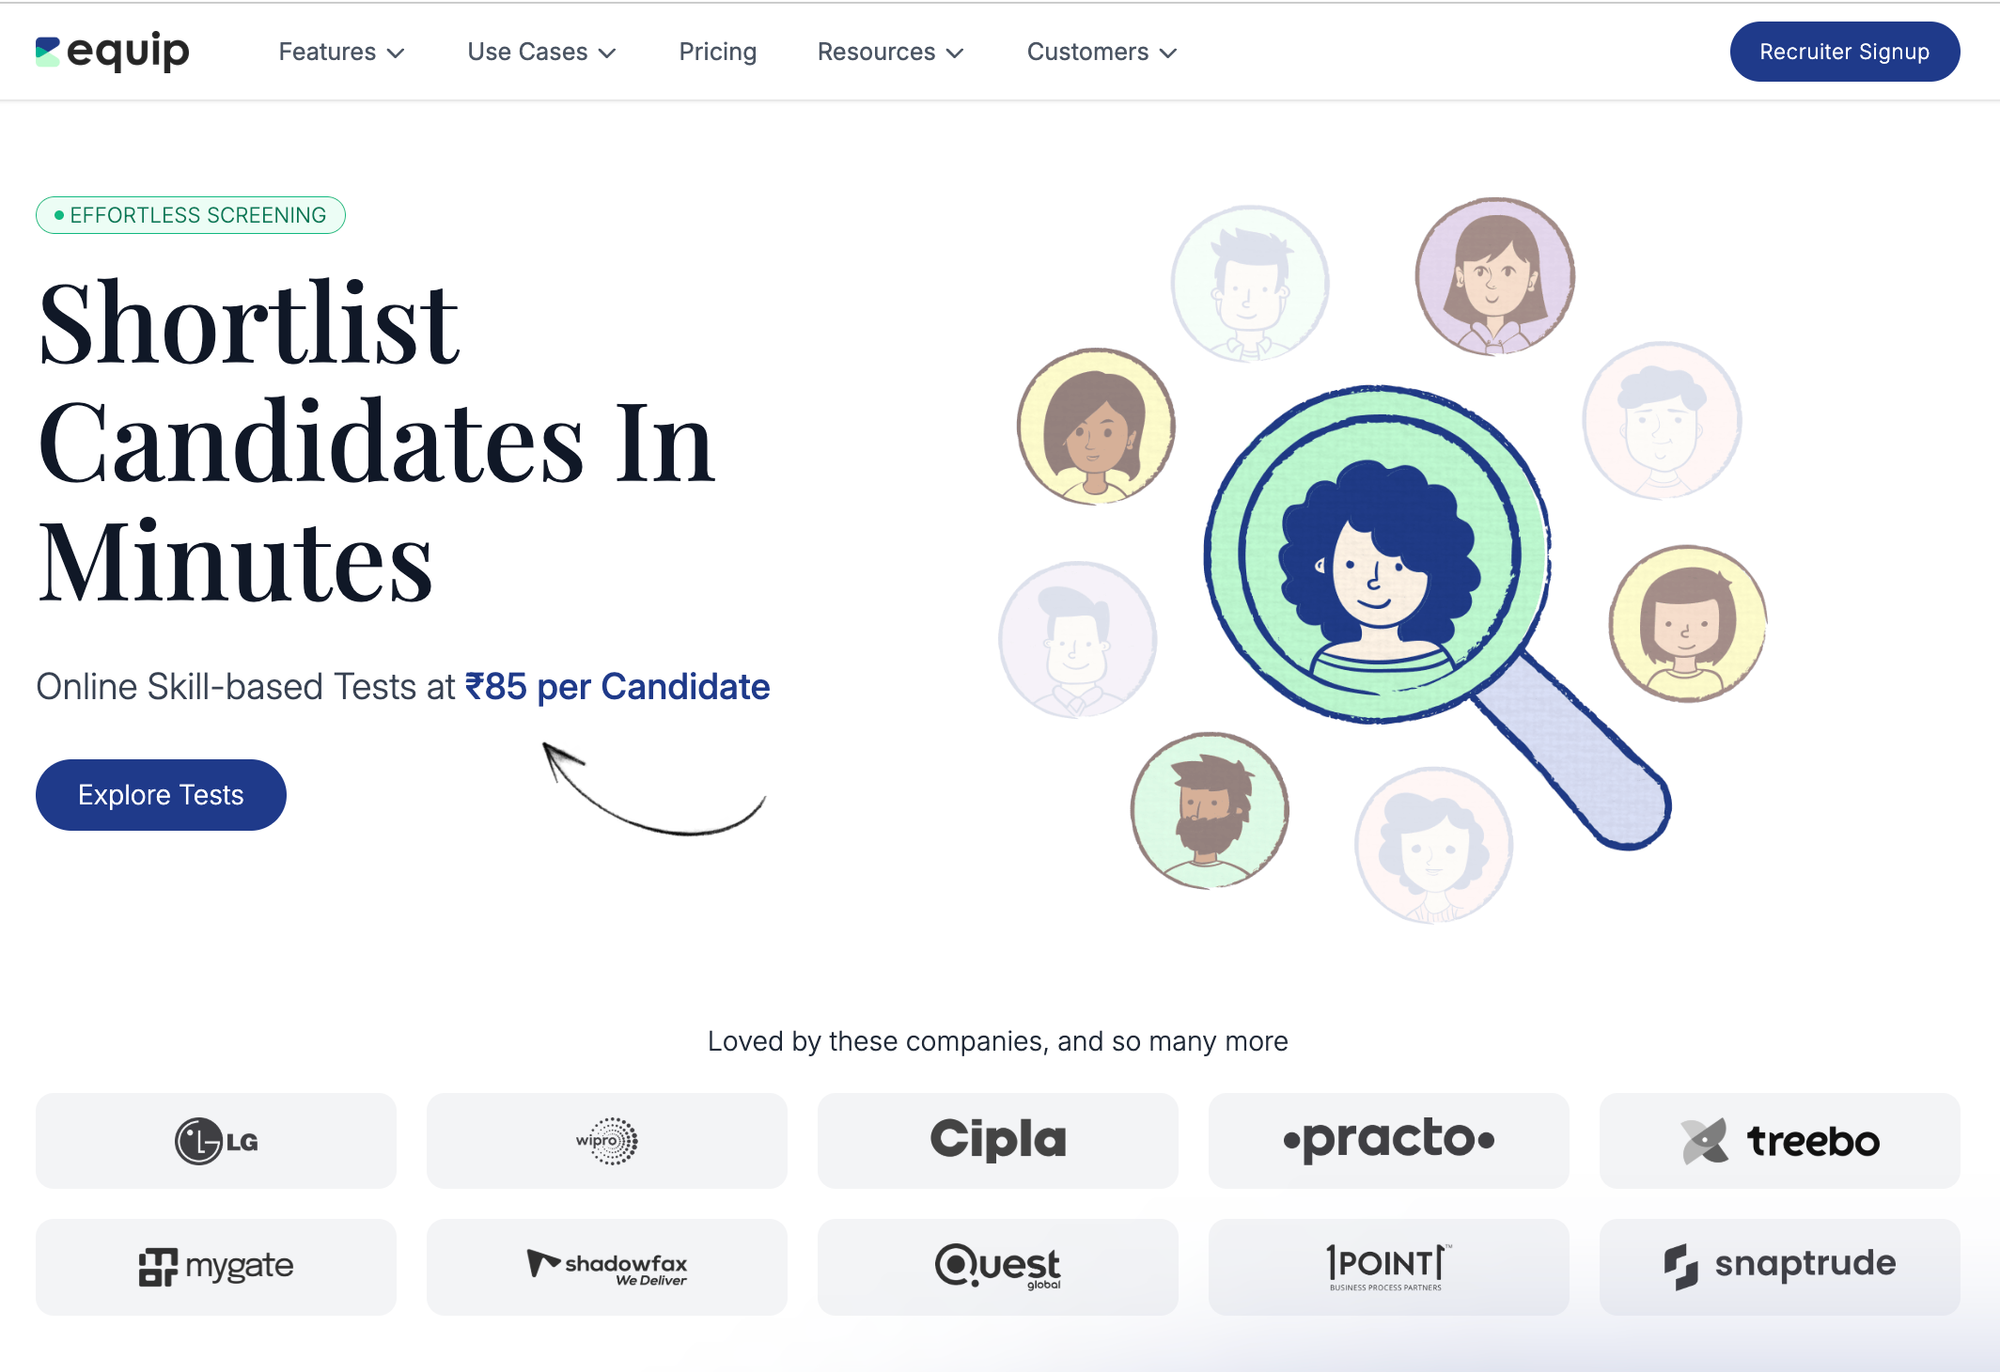Expand the Features dropdown menu
The image size is (2000, 1372).
click(341, 51)
